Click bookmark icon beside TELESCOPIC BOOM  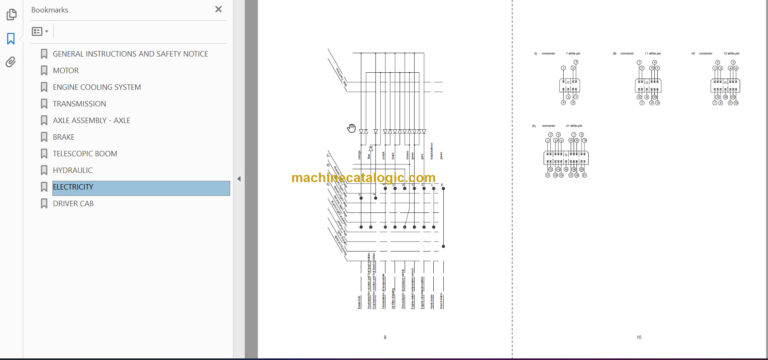tap(44, 154)
